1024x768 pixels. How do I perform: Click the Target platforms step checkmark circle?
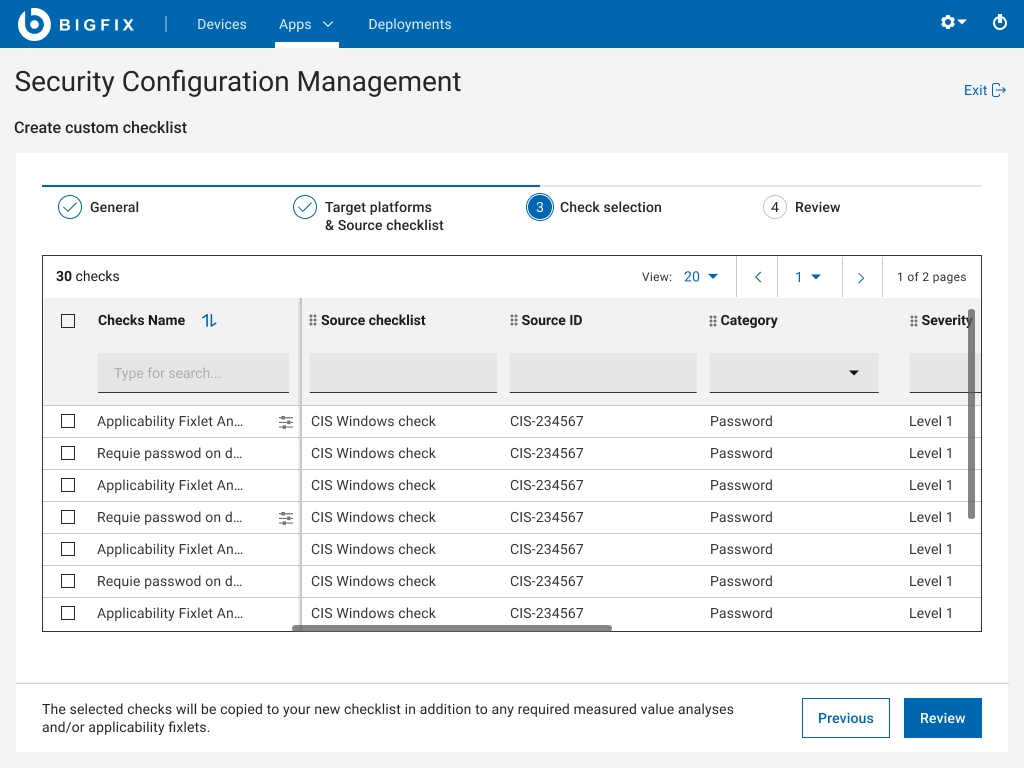(304, 207)
